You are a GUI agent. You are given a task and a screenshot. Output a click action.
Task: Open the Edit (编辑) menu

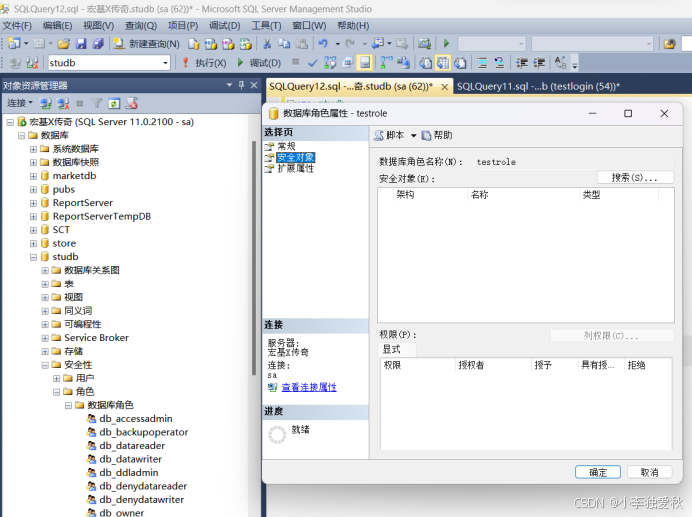pos(57,26)
